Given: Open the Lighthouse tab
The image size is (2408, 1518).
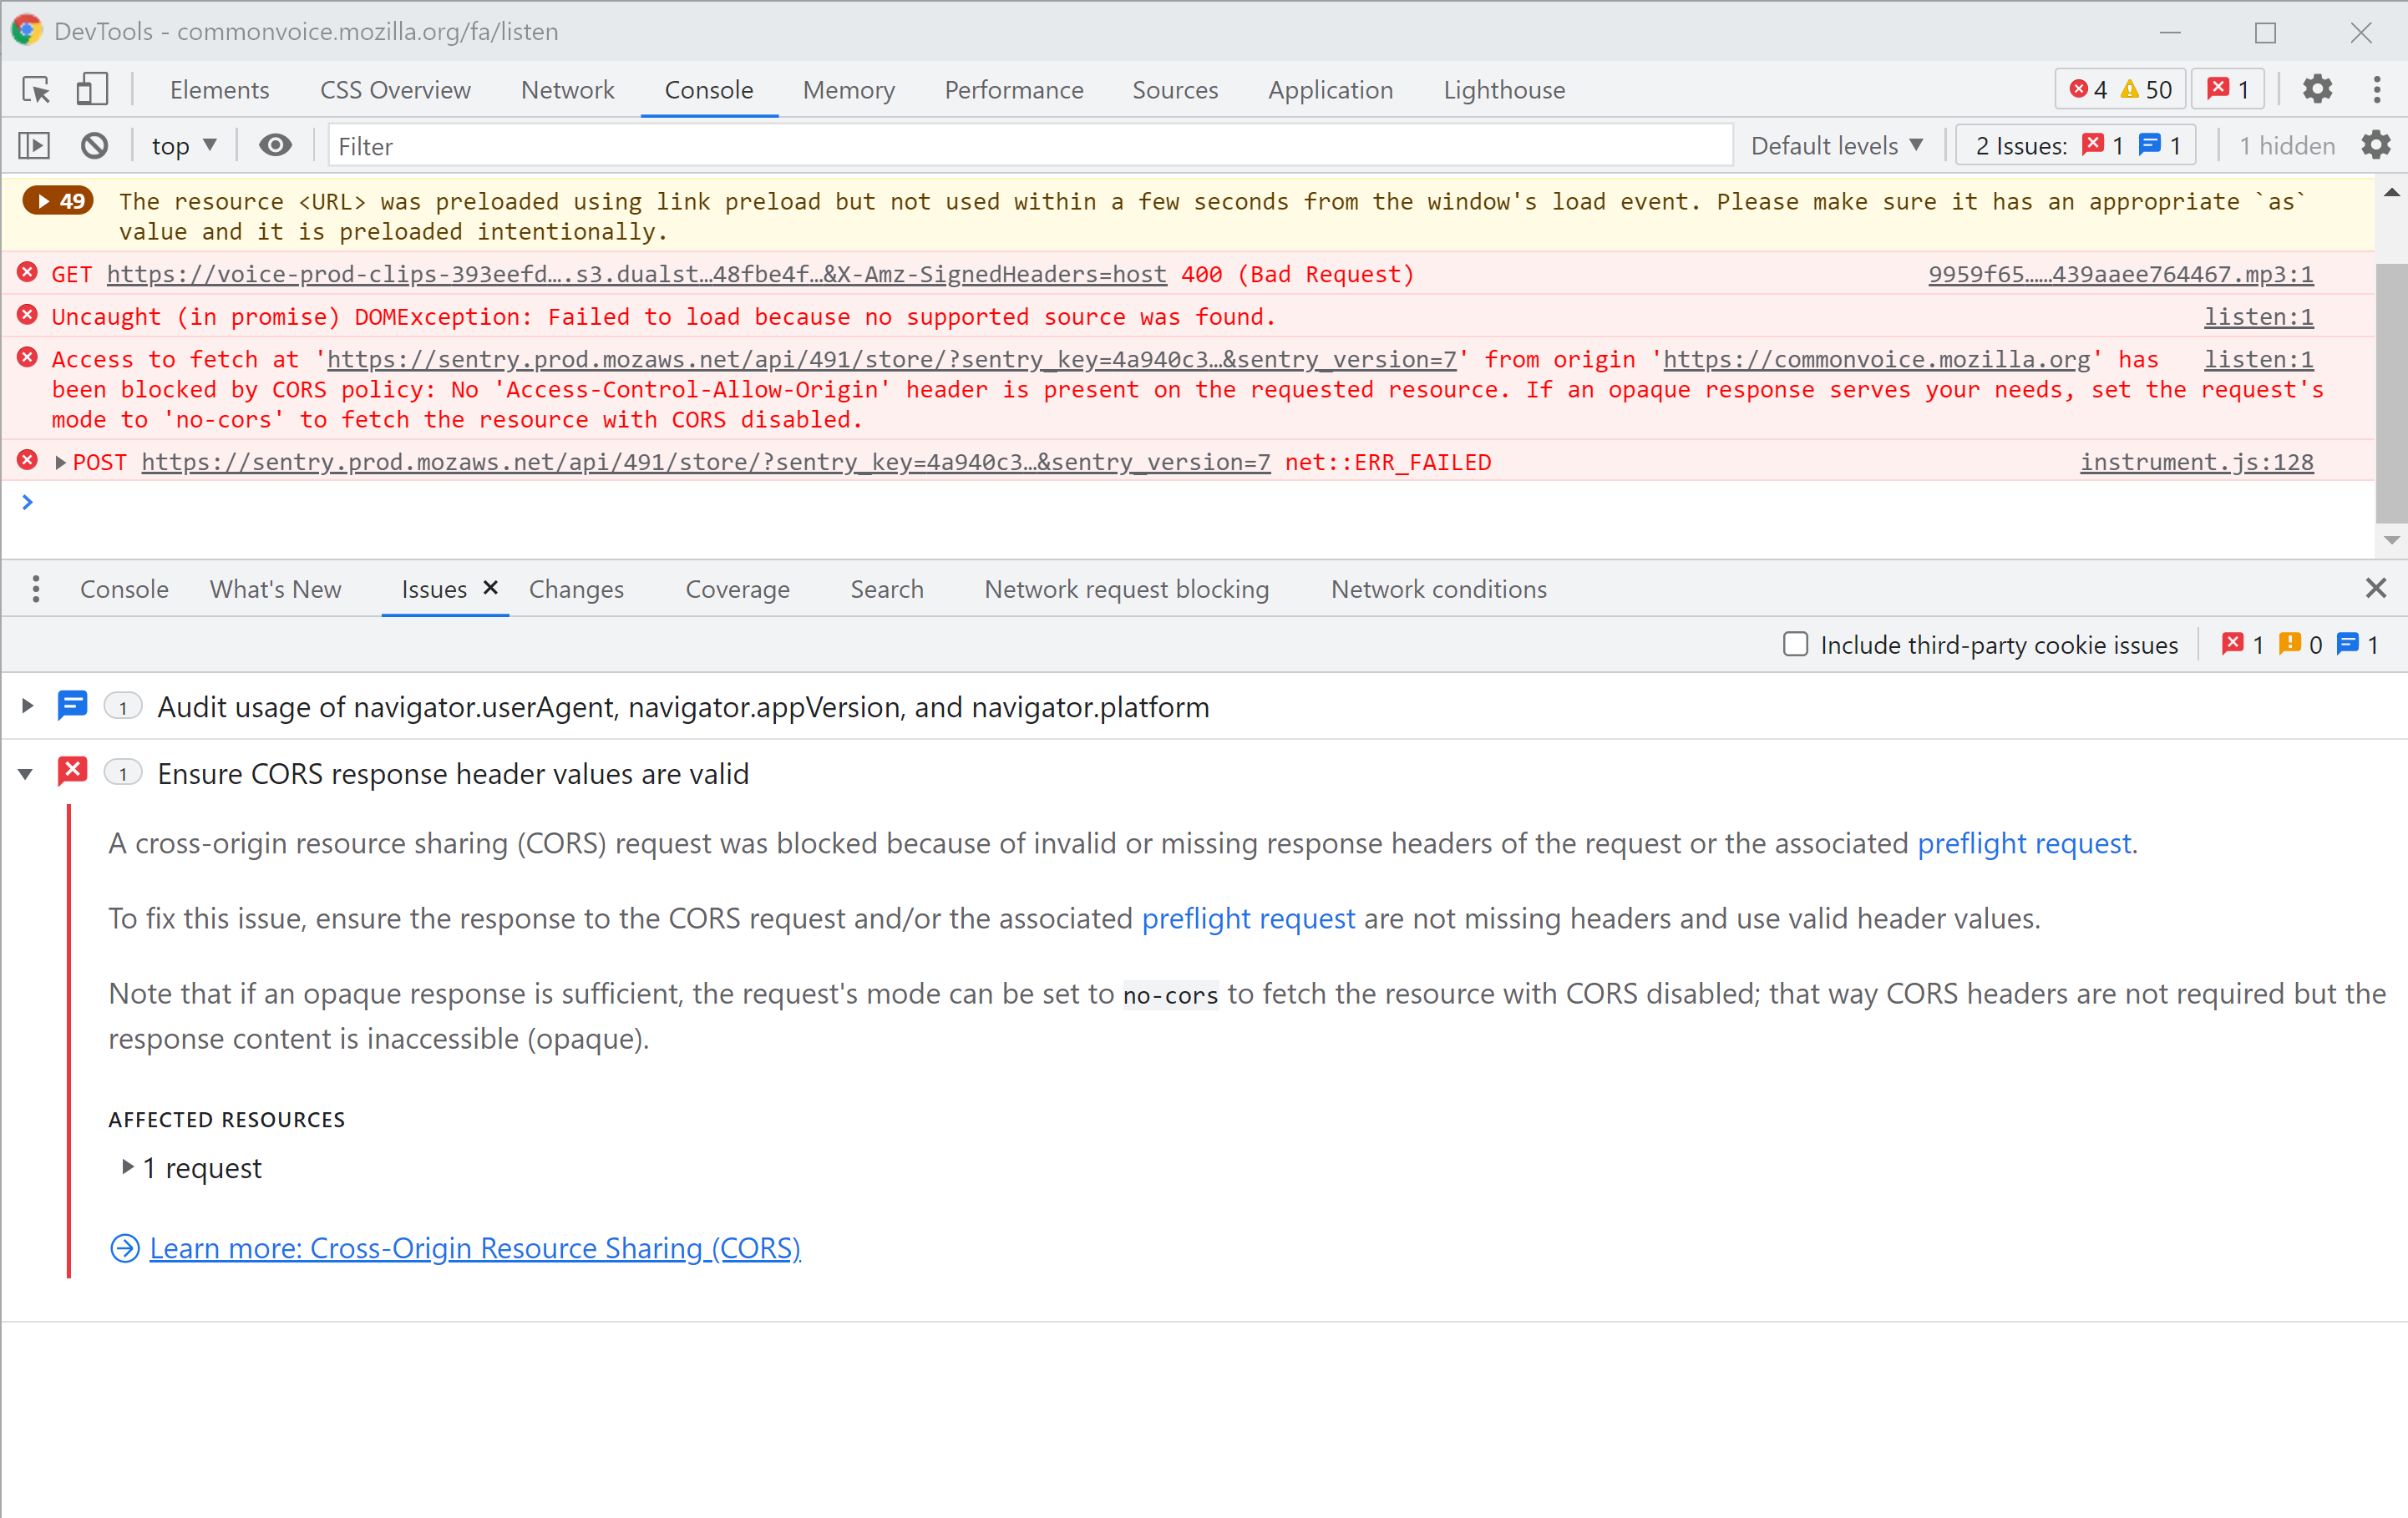Looking at the screenshot, I should pos(1503,90).
